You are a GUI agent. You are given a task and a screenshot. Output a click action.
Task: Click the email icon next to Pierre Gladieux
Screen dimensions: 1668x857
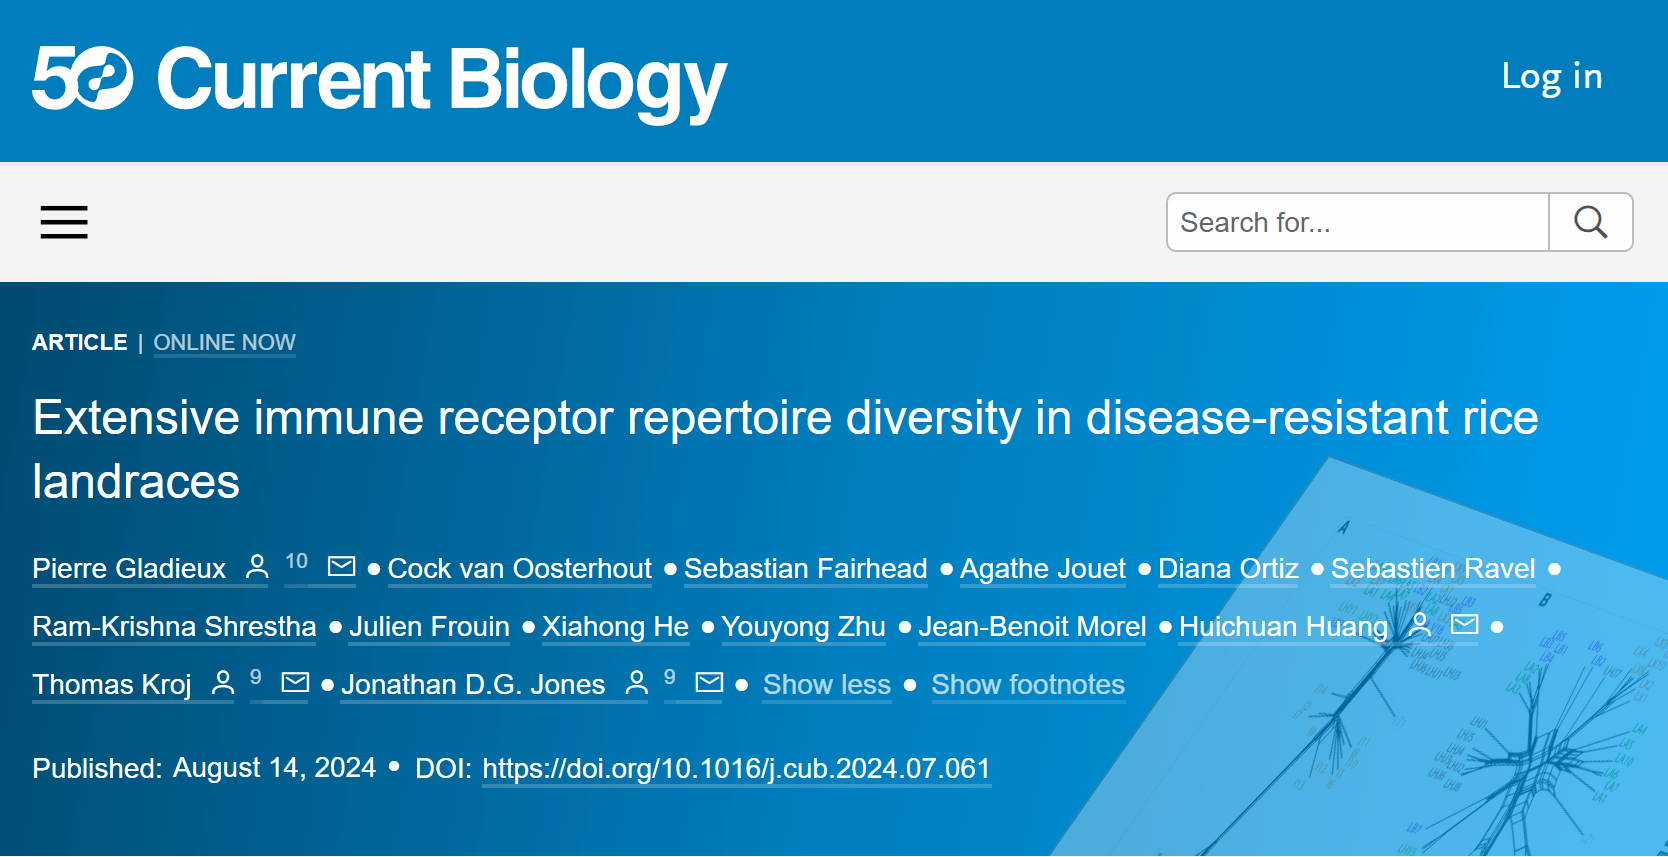click(342, 567)
